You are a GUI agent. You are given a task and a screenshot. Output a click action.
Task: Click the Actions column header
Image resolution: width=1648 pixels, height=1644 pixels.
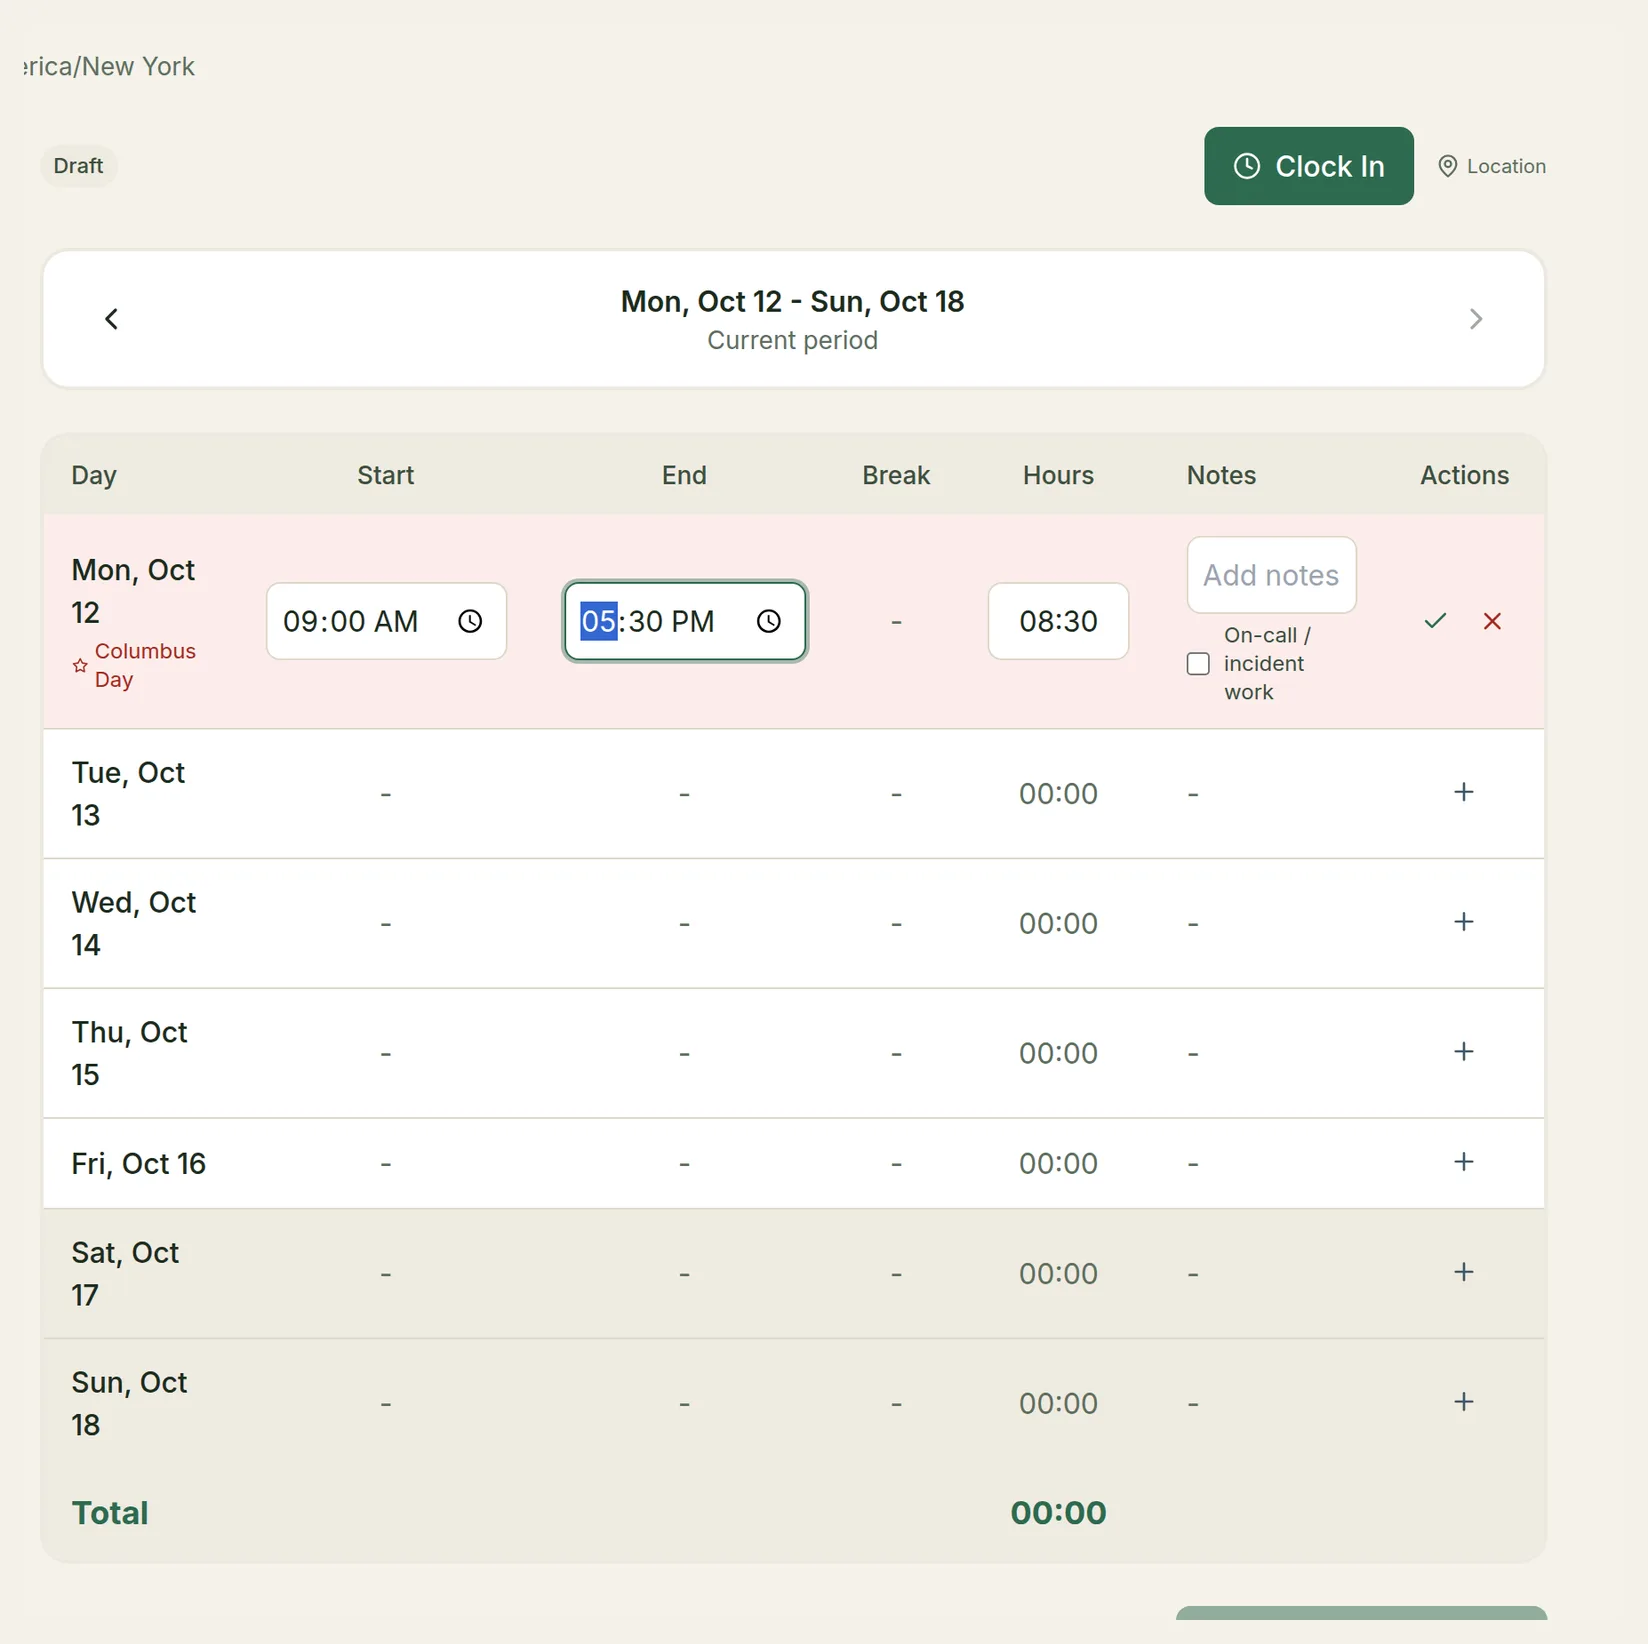tap(1464, 475)
